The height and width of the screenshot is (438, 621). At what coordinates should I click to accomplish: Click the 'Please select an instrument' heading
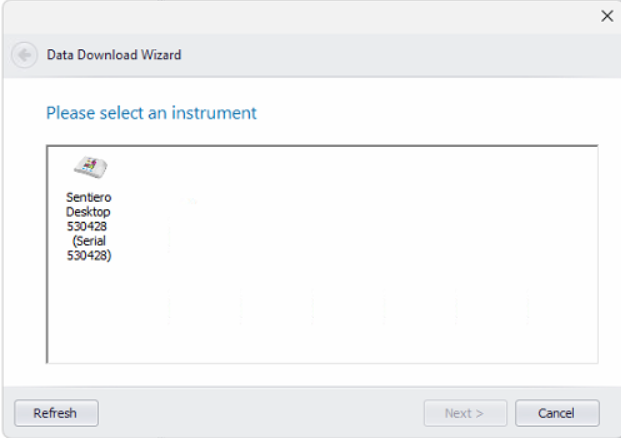click(151, 113)
